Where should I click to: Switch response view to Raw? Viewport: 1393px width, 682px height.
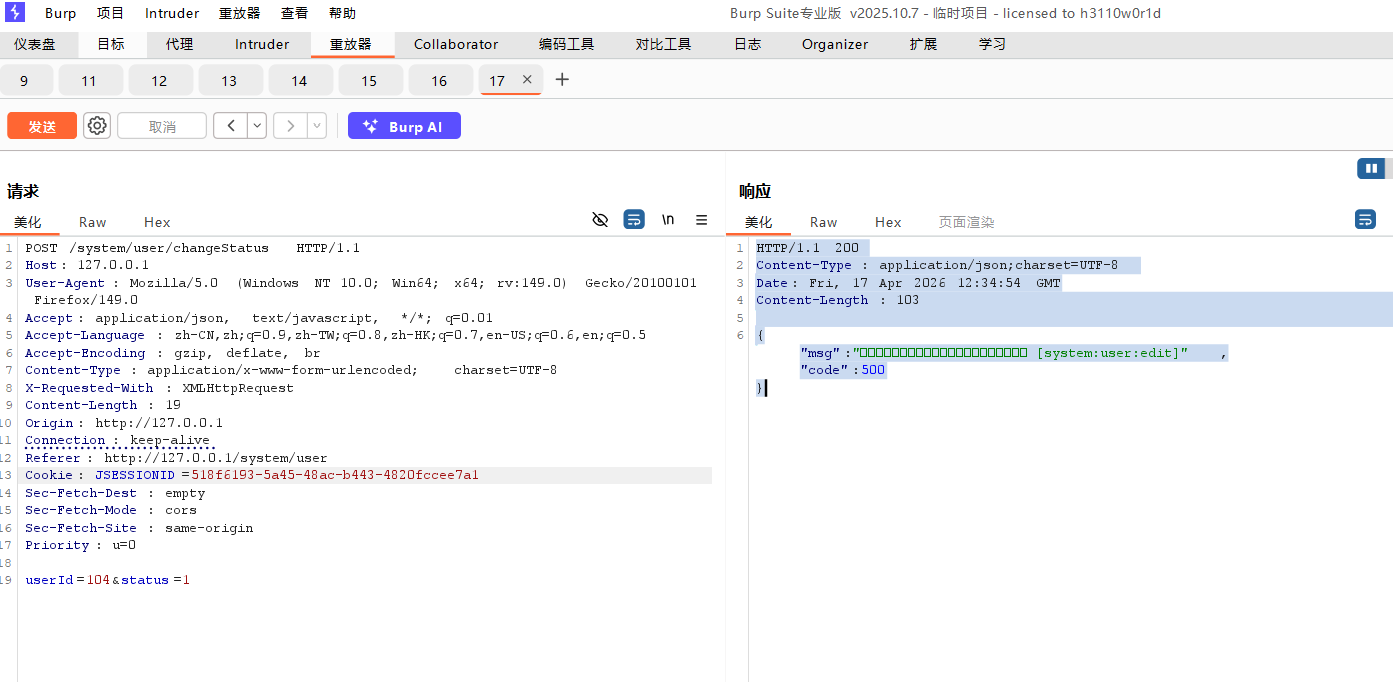coord(824,222)
